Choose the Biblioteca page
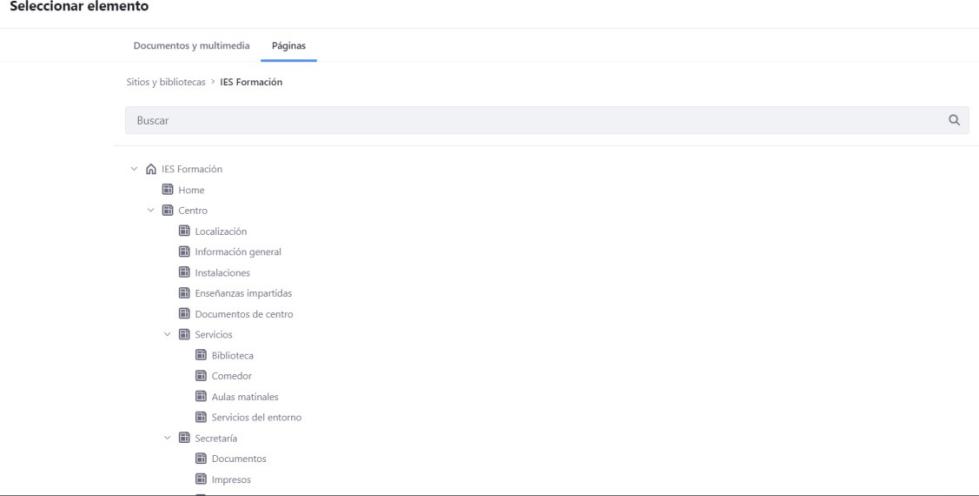979x496 pixels. pos(232,355)
